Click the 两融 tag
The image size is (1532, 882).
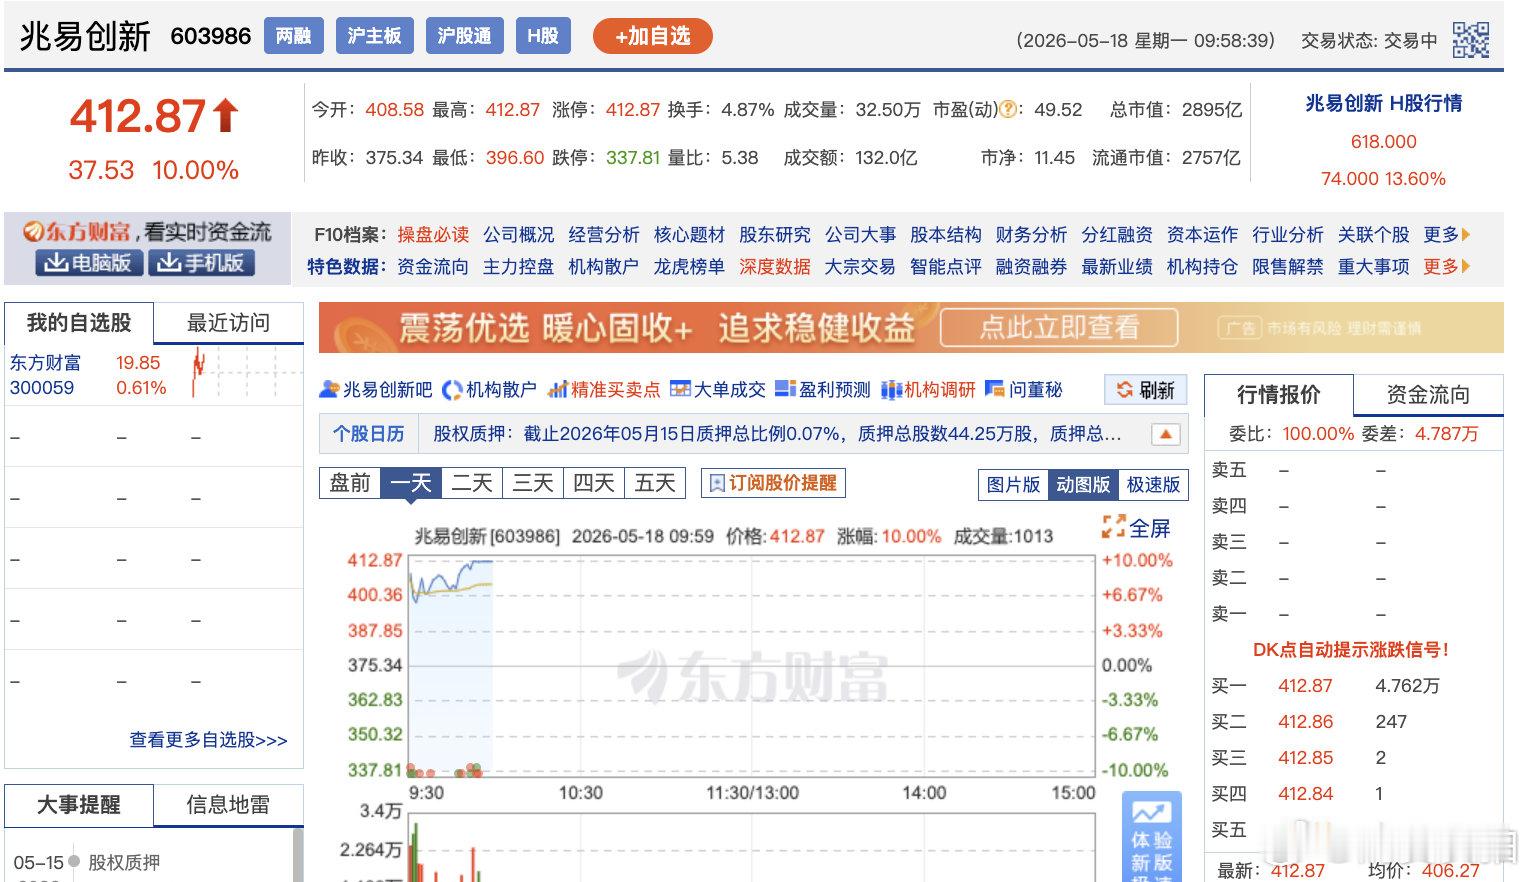coord(293,36)
